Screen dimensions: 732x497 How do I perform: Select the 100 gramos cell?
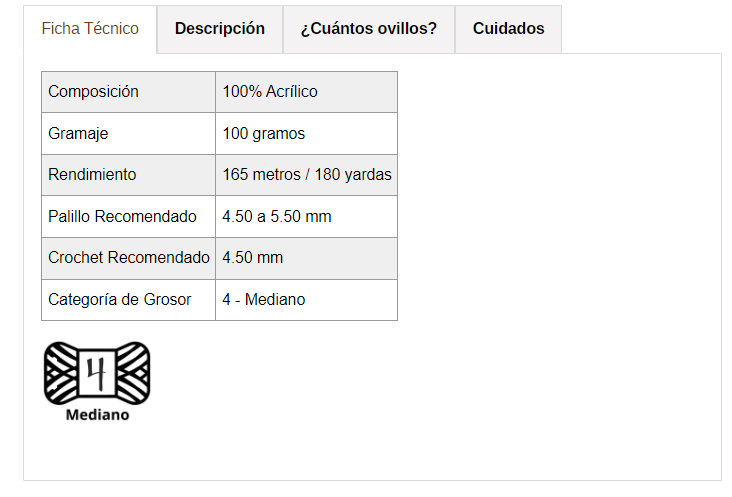coord(306,133)
